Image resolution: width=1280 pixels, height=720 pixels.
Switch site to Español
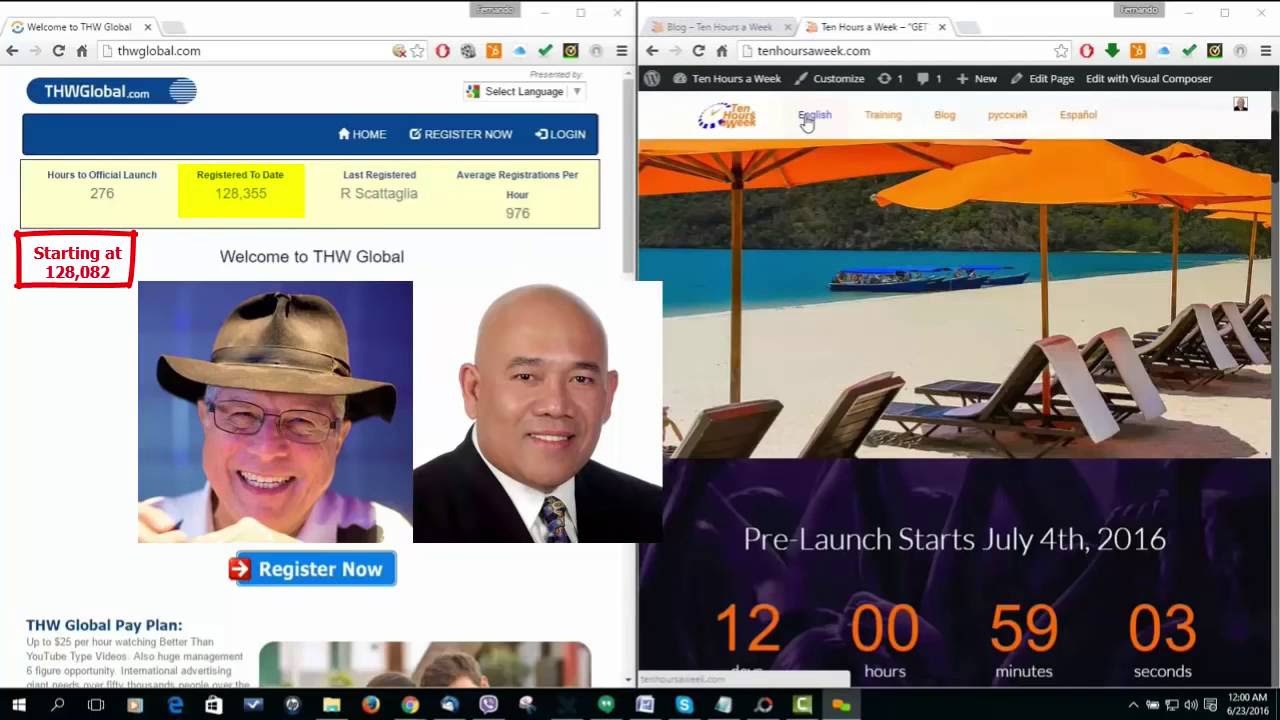[x=1078, y=115]
